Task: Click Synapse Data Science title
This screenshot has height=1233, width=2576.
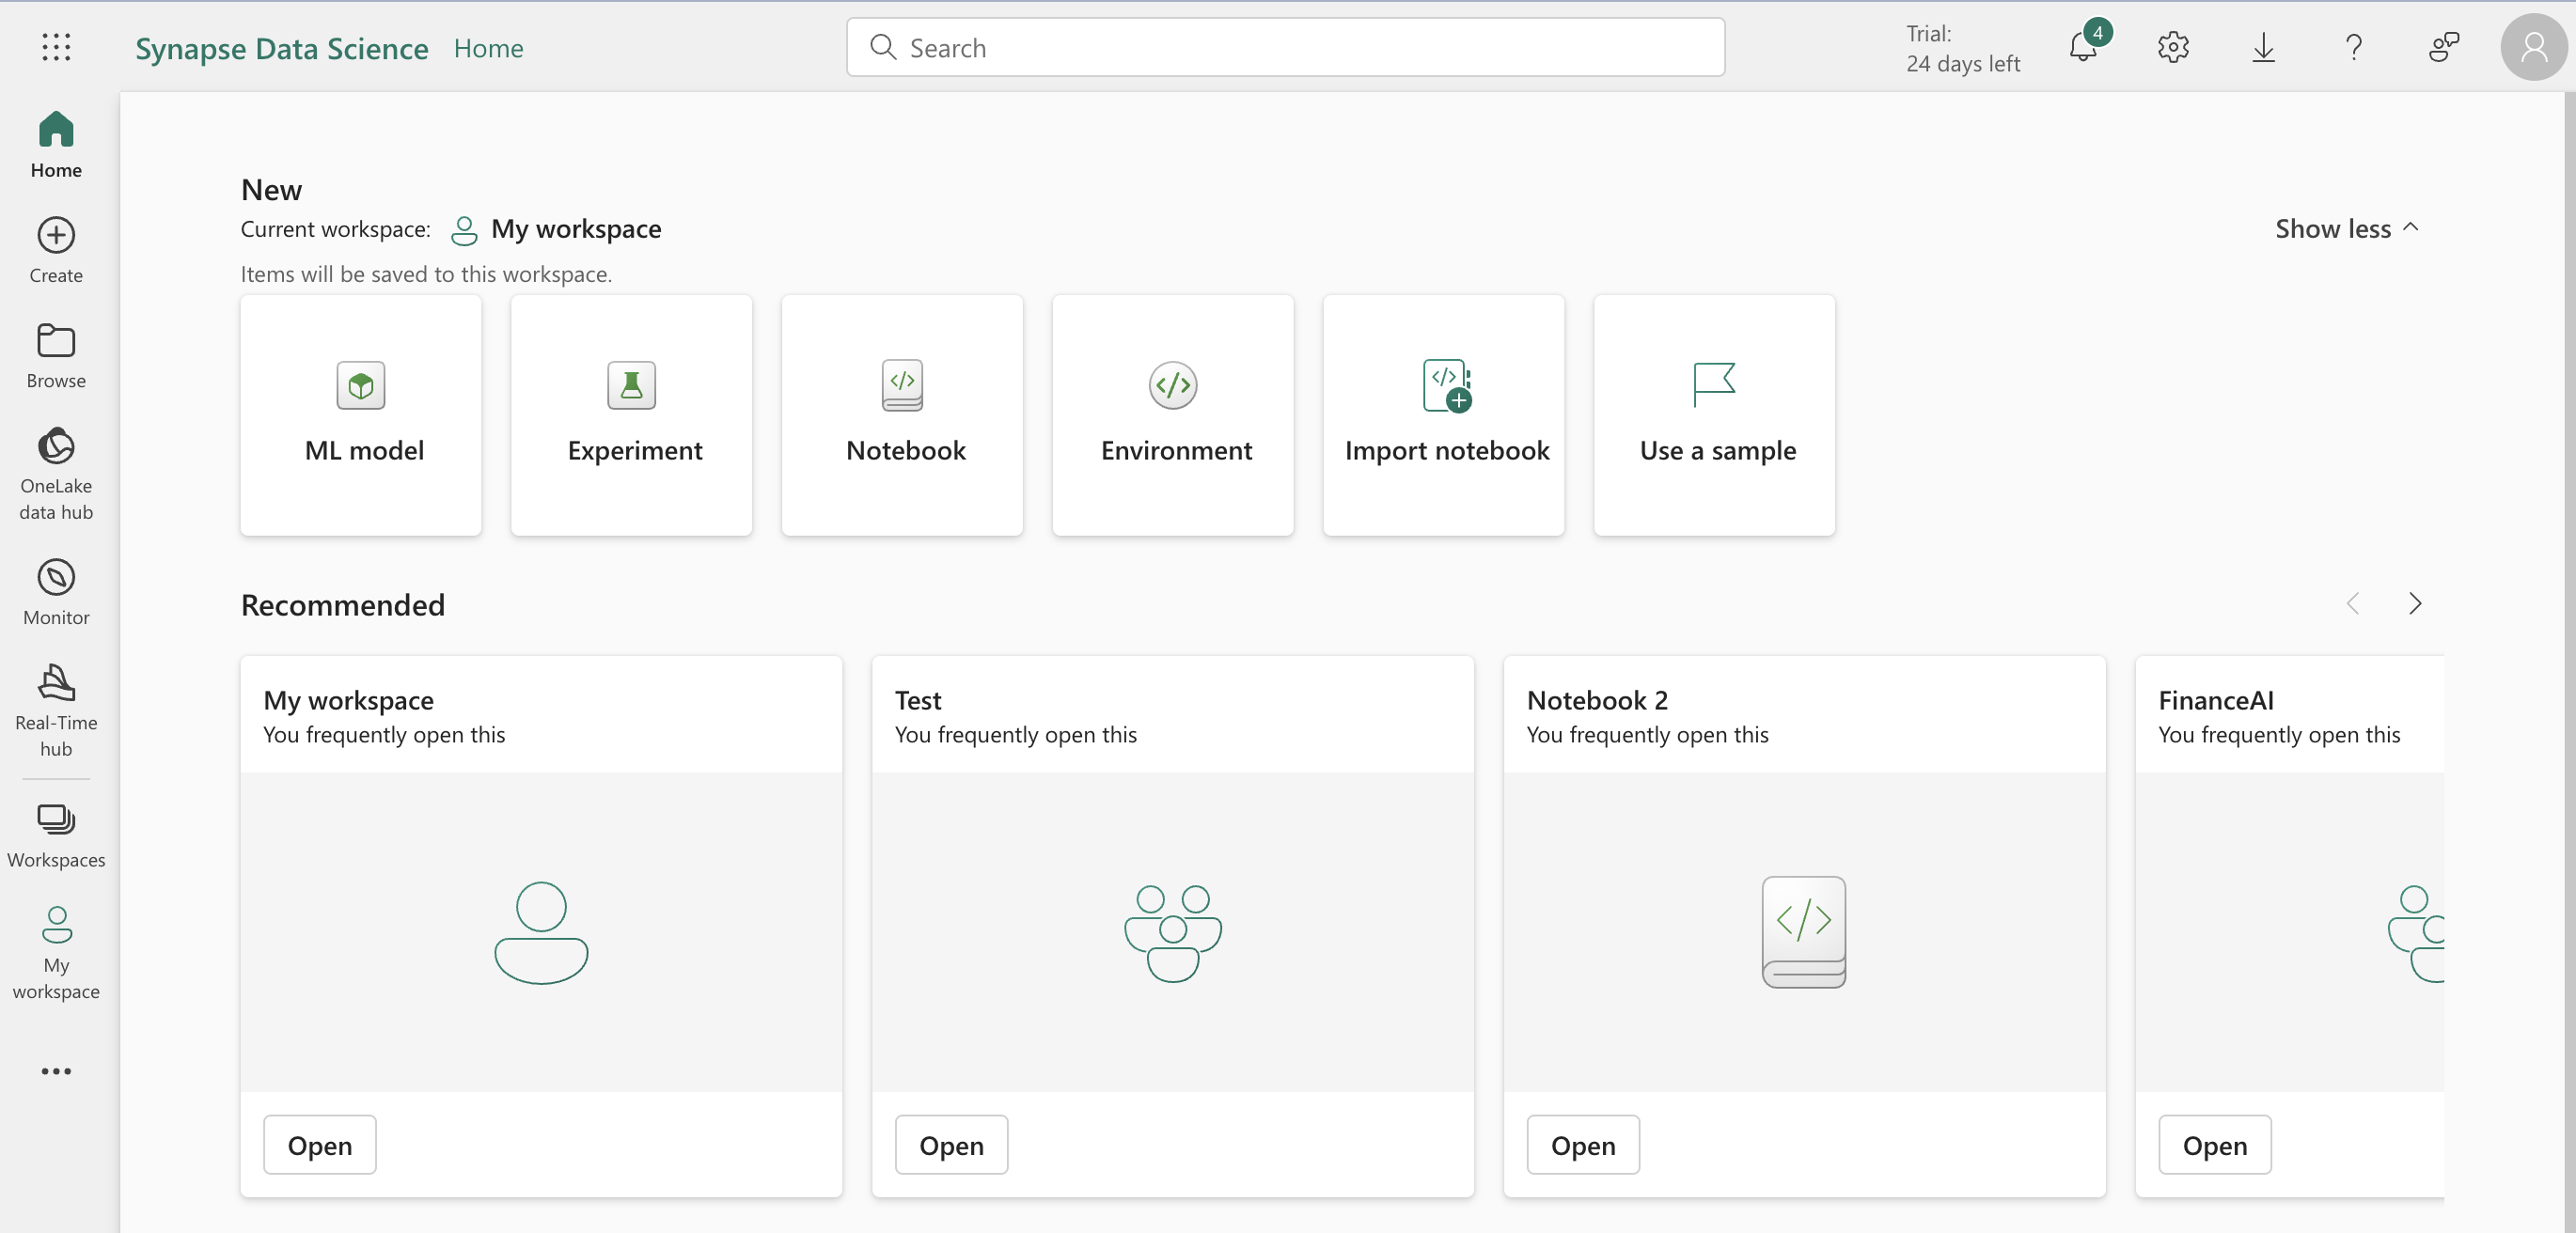Action: coord(282,48)
